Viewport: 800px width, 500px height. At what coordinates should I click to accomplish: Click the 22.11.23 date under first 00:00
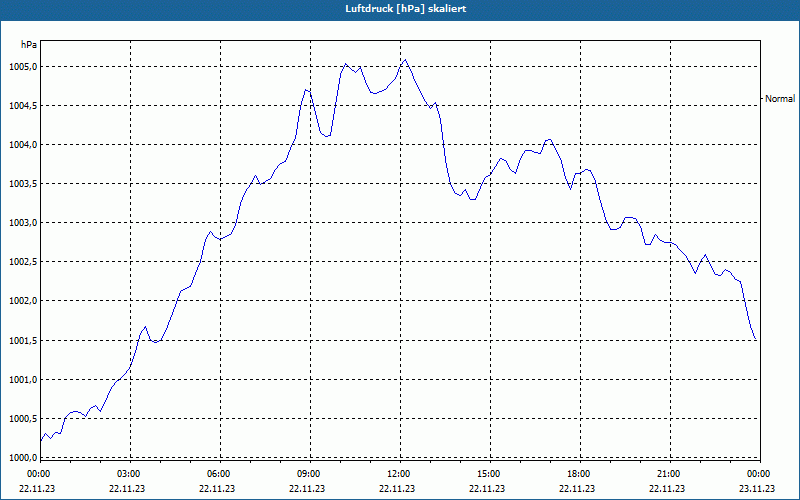(37, 489)
